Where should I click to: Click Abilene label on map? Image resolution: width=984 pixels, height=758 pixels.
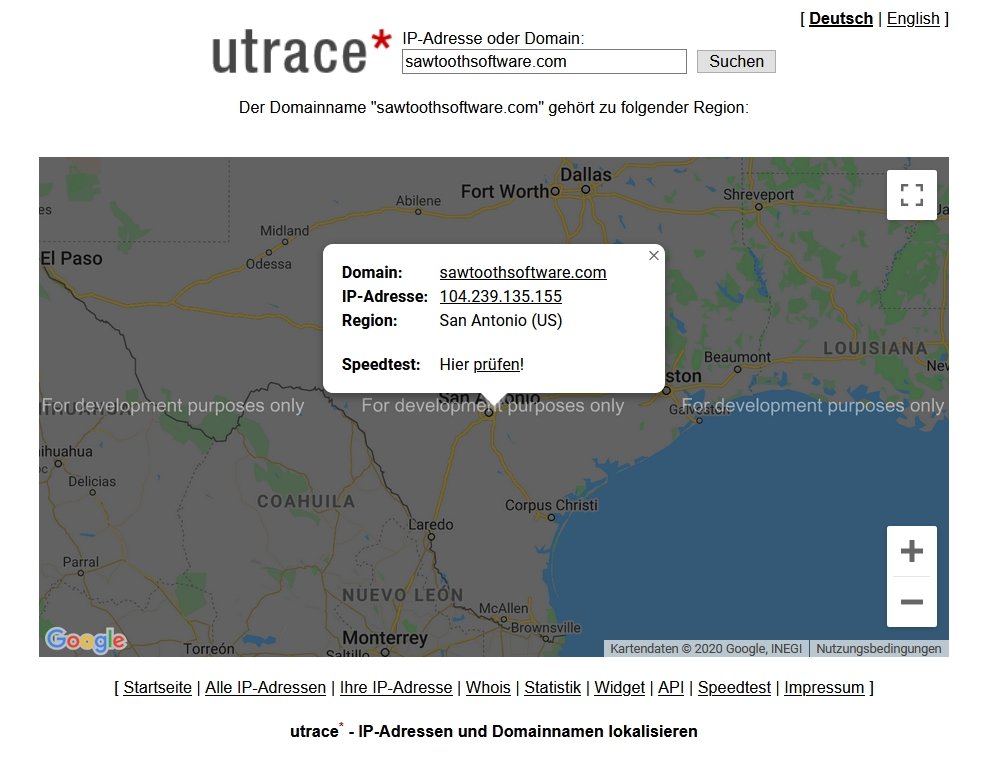tap(418, 201)
